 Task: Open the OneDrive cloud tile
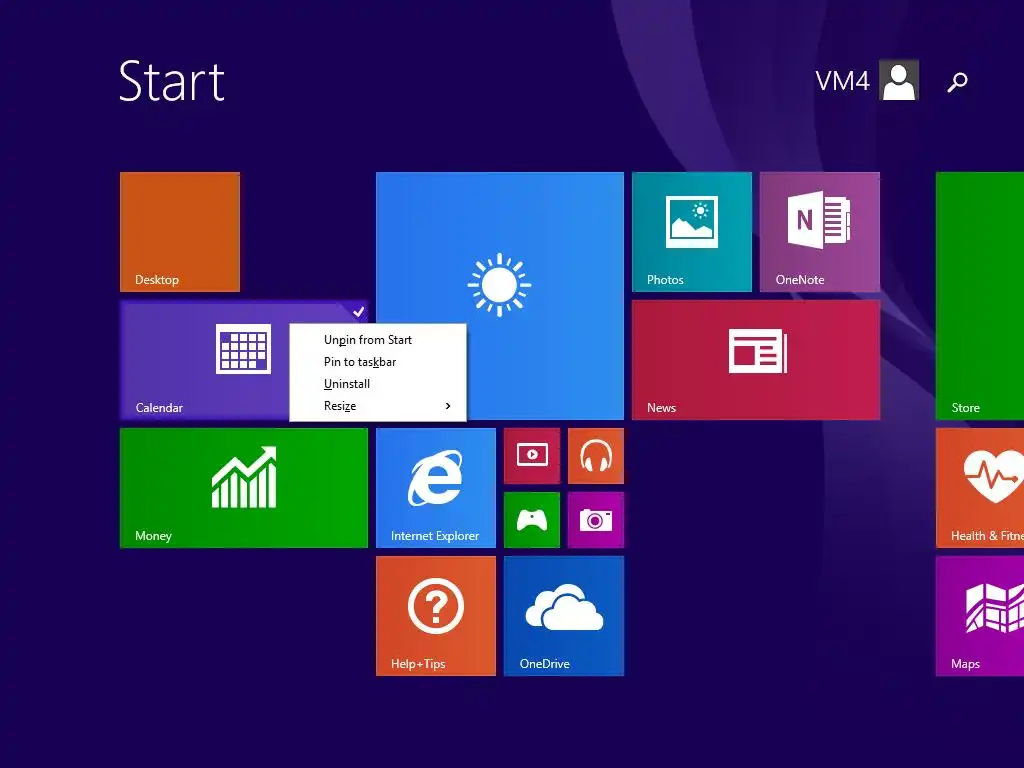(x=564, y=616)
